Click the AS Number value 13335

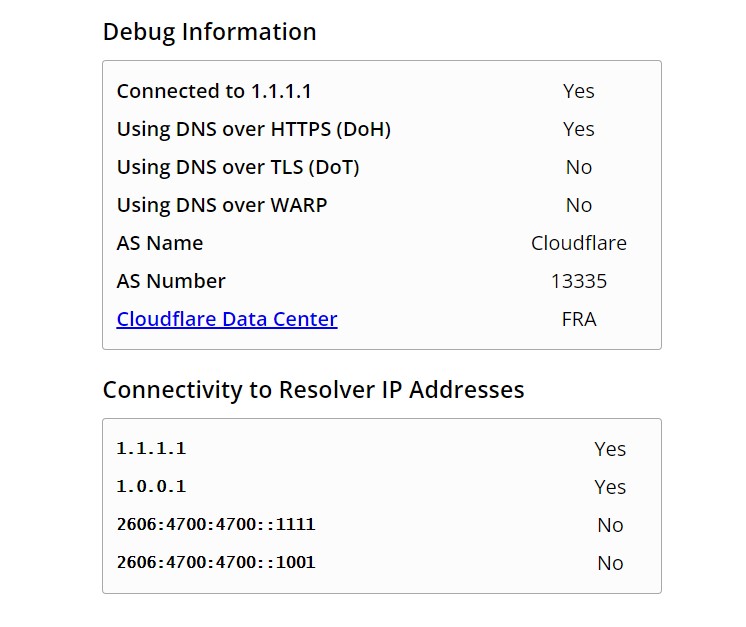(579, 281)
